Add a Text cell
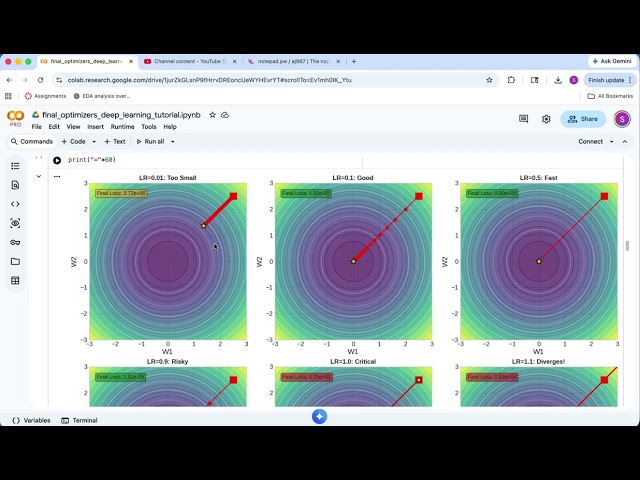Image resolution: width=640 pixels, height=480 pixels. pyautogui.click(x=115, y=142)
